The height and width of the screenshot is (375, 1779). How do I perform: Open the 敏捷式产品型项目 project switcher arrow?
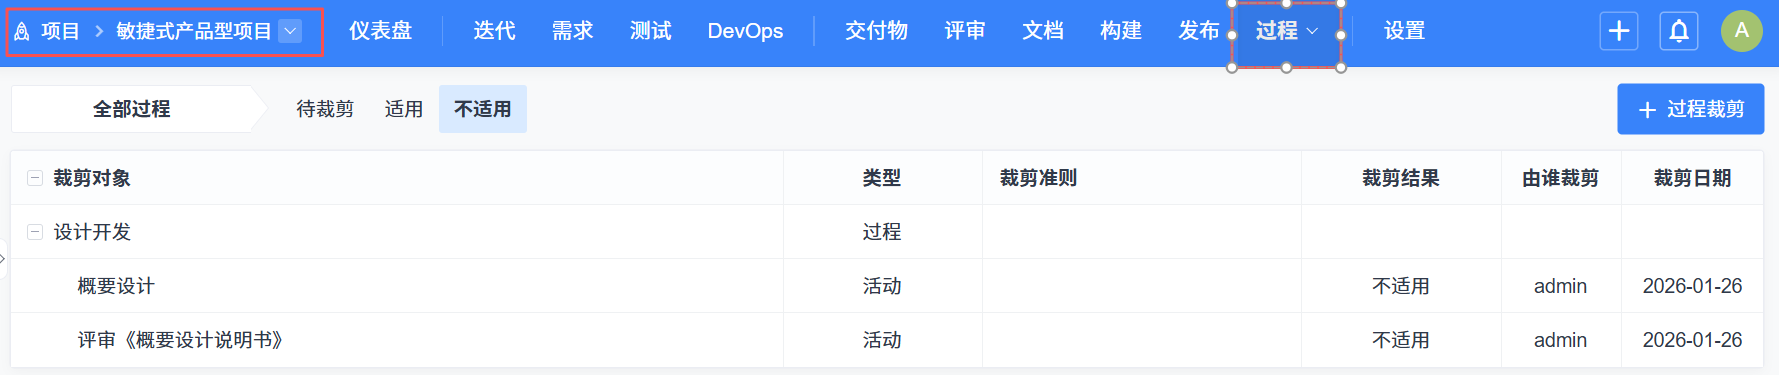290,31
